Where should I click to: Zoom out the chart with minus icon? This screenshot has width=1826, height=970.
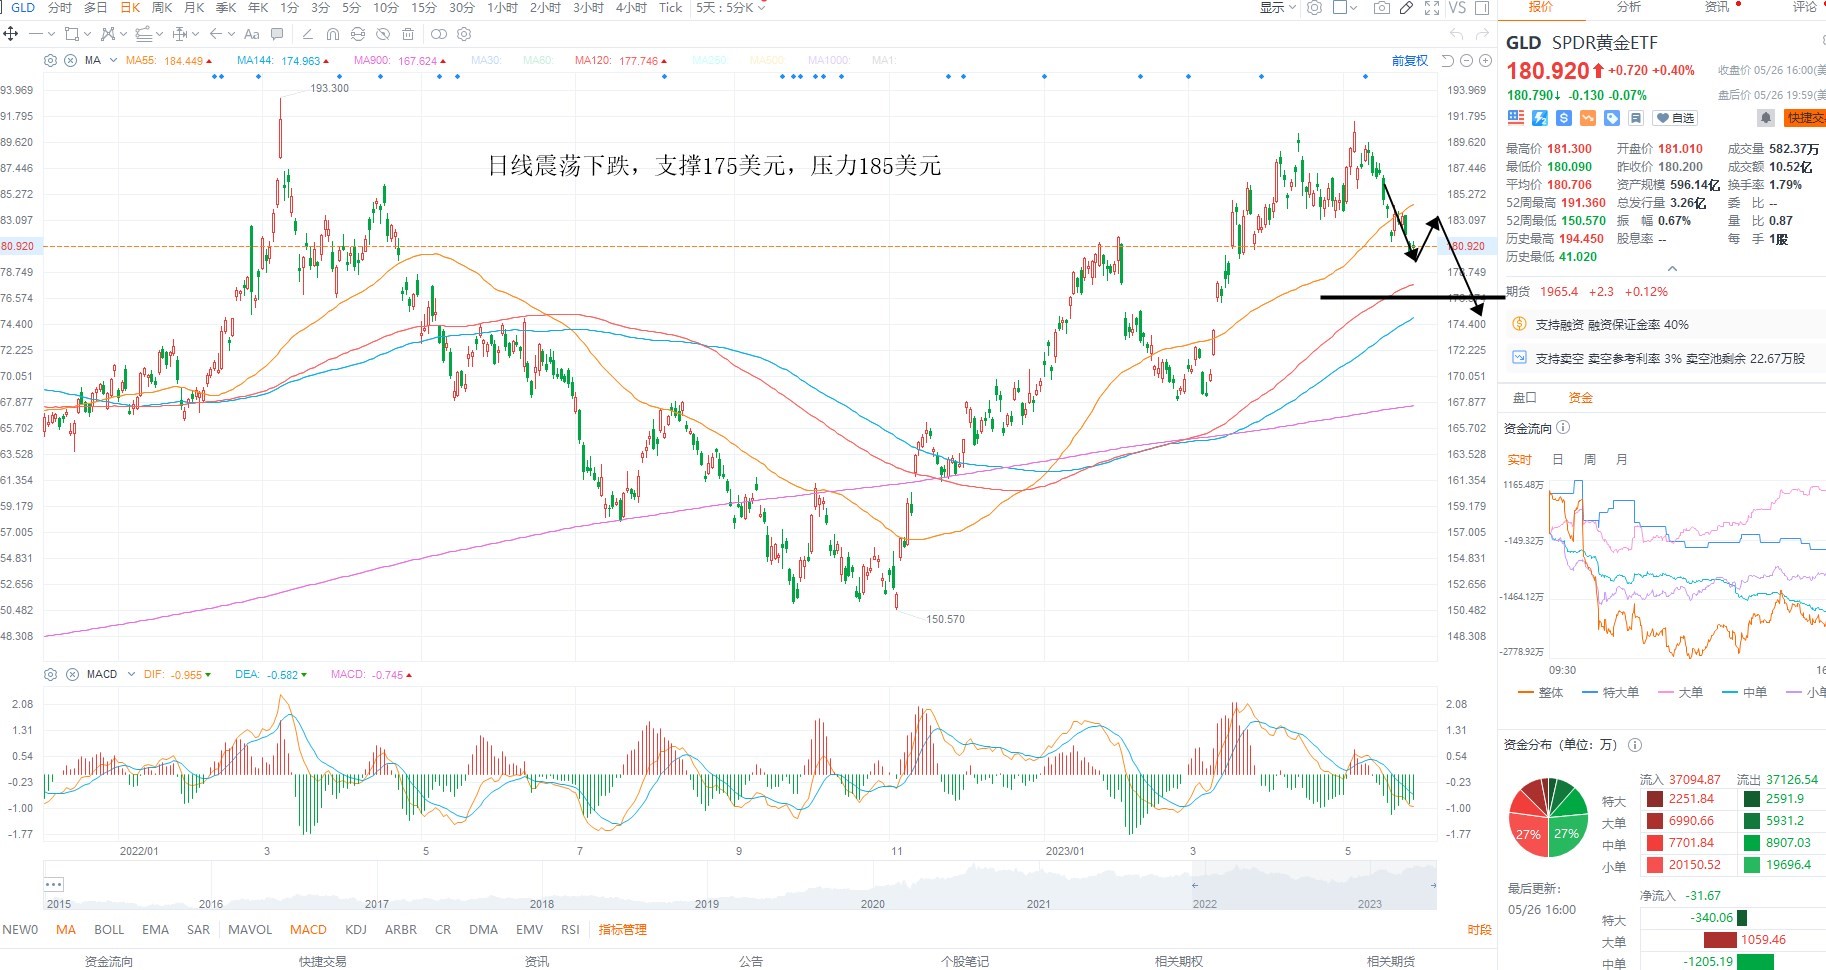pos(1466,60)
